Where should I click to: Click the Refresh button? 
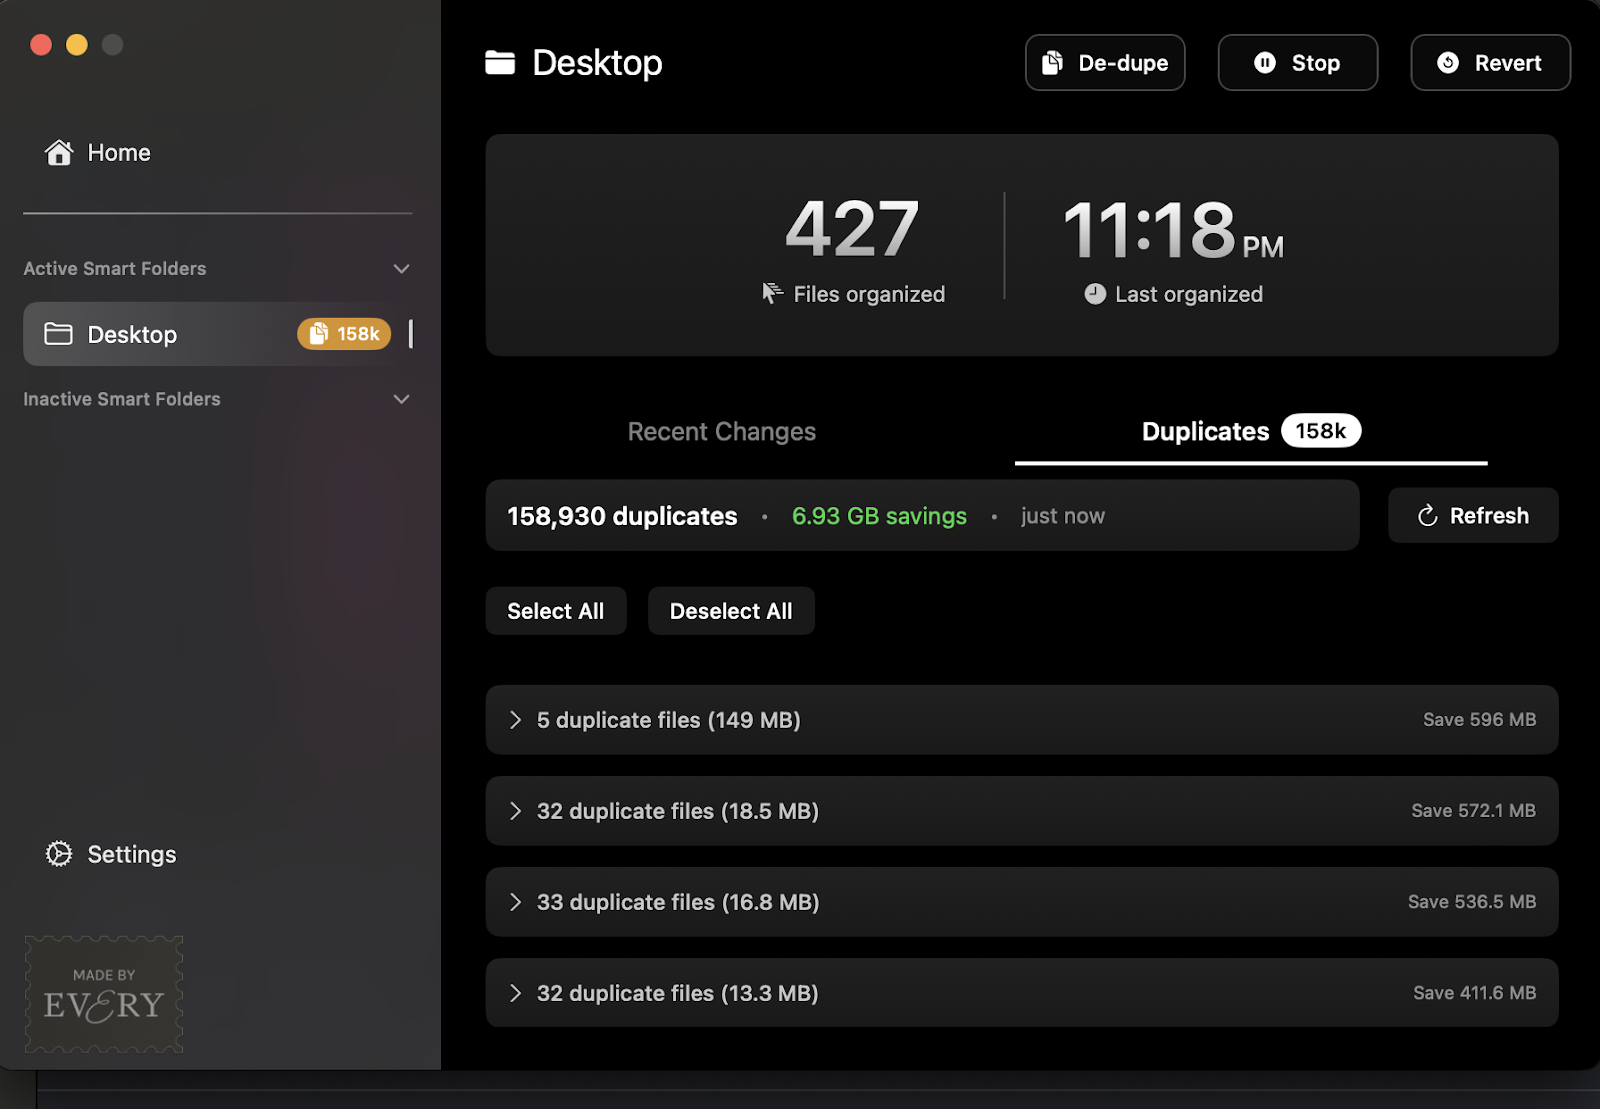pyautogui.click(x=1473, y=515)
